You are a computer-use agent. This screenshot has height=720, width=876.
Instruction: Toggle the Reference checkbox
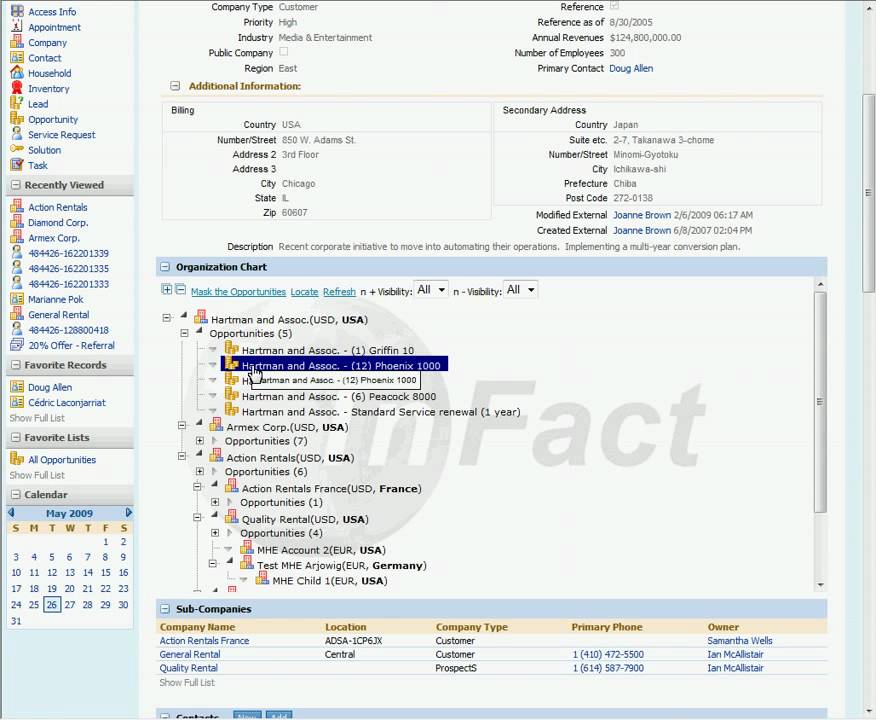615,6
